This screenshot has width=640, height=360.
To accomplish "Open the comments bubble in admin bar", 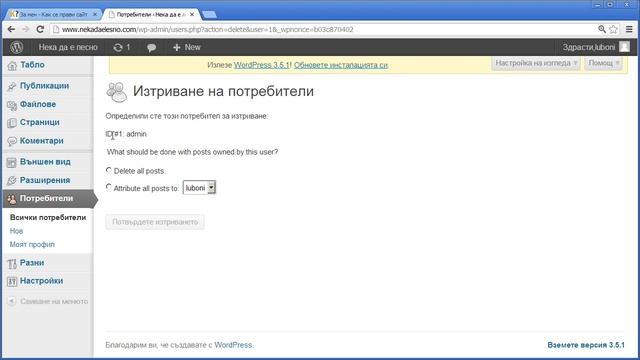I will pos(151,48).
